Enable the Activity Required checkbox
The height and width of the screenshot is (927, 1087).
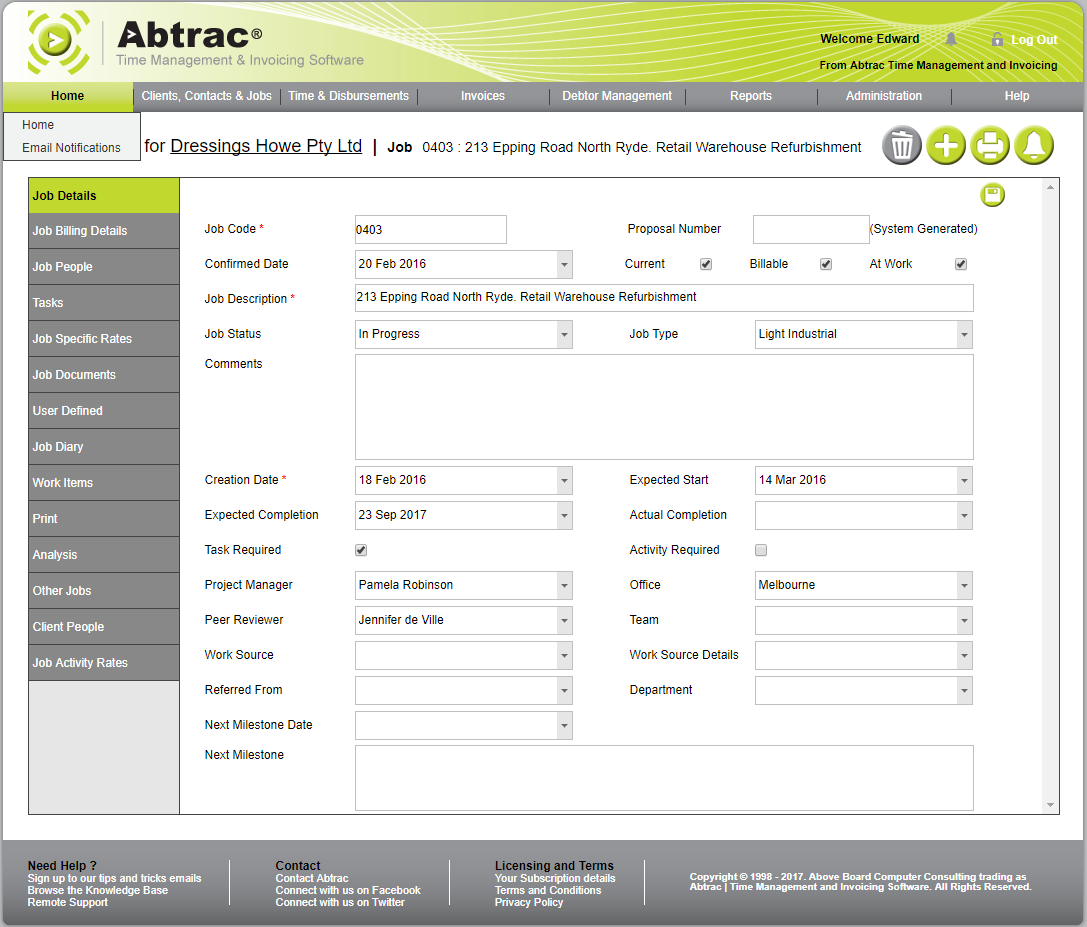point(761,550)
